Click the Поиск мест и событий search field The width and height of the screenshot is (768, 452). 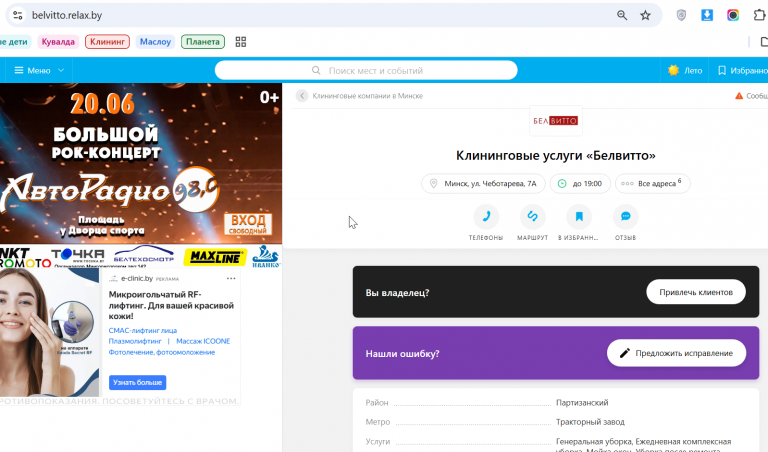click(x=366, y=71)
